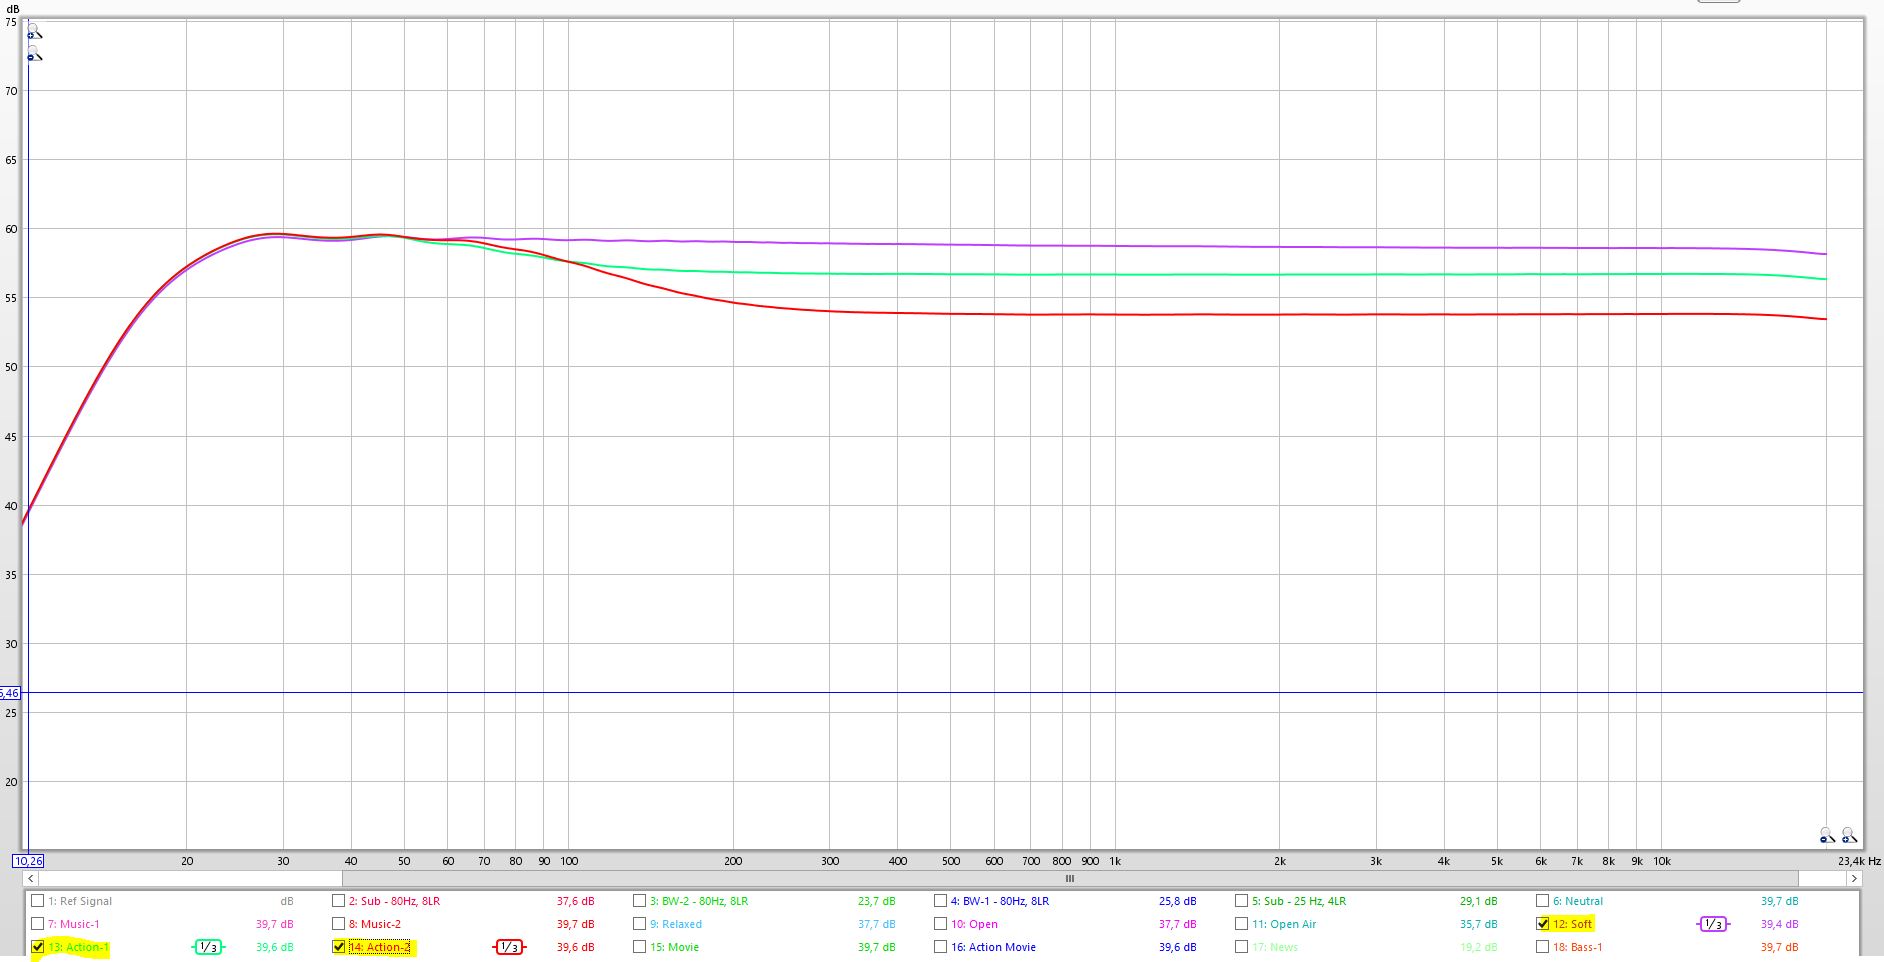Enable the 11: Open Air trace

click(1242, 924)
